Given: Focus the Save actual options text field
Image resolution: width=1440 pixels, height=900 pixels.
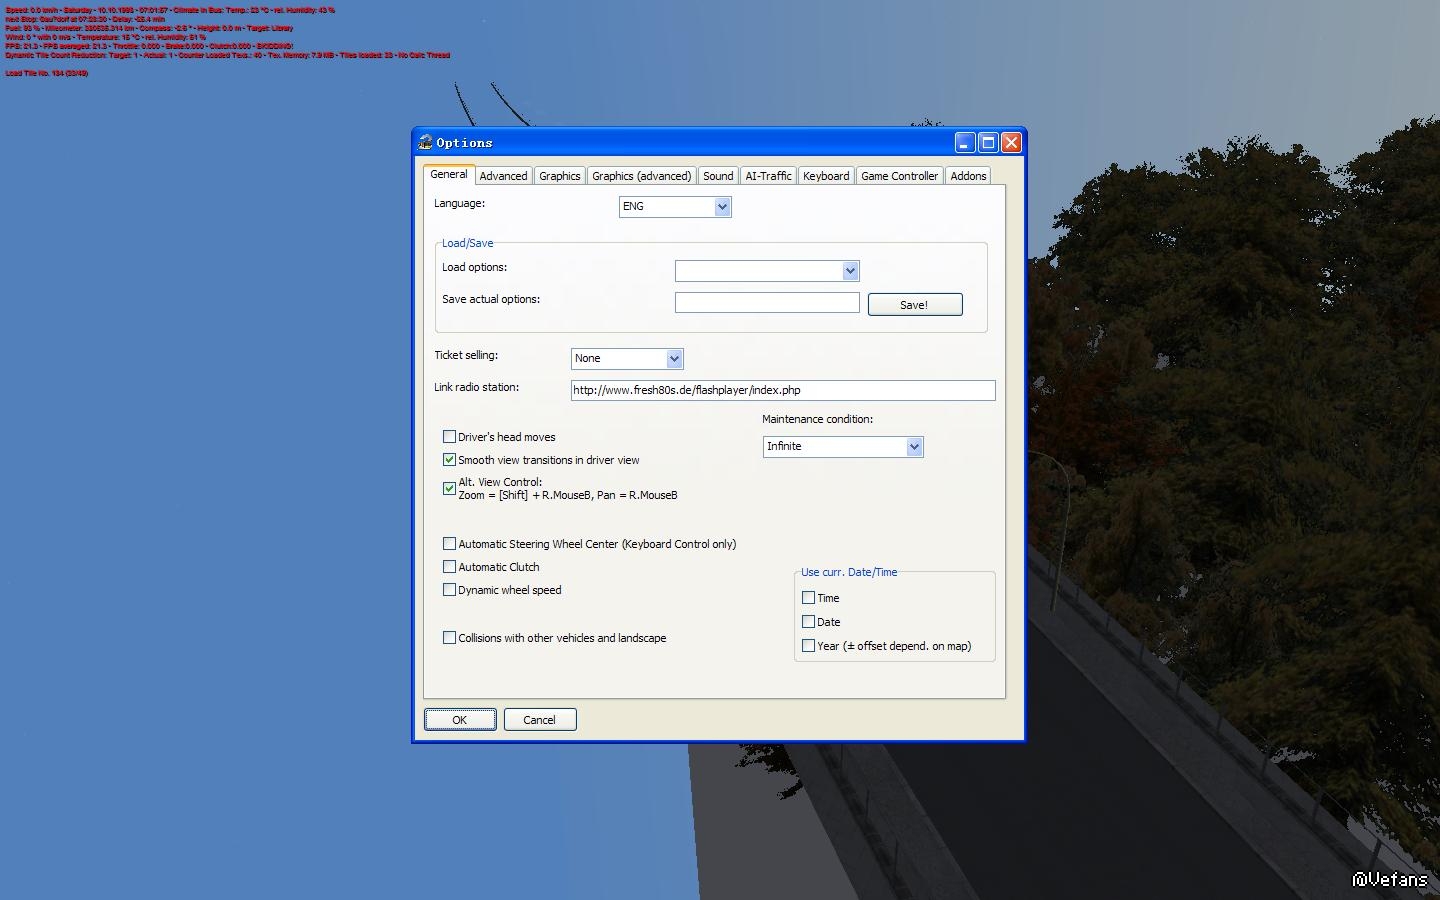Looking at the screenshot, I should 767,303.
